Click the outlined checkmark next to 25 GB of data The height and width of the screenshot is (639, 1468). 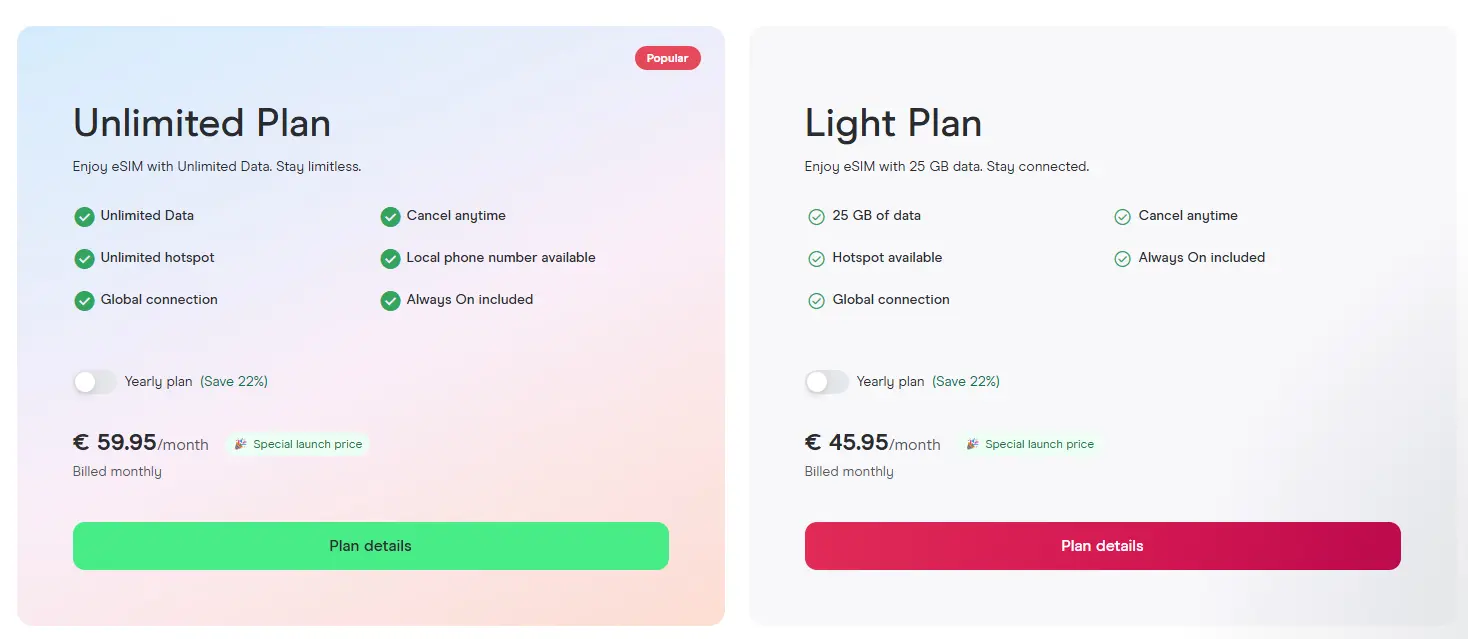pyautogui.click(x=816, y=216)
